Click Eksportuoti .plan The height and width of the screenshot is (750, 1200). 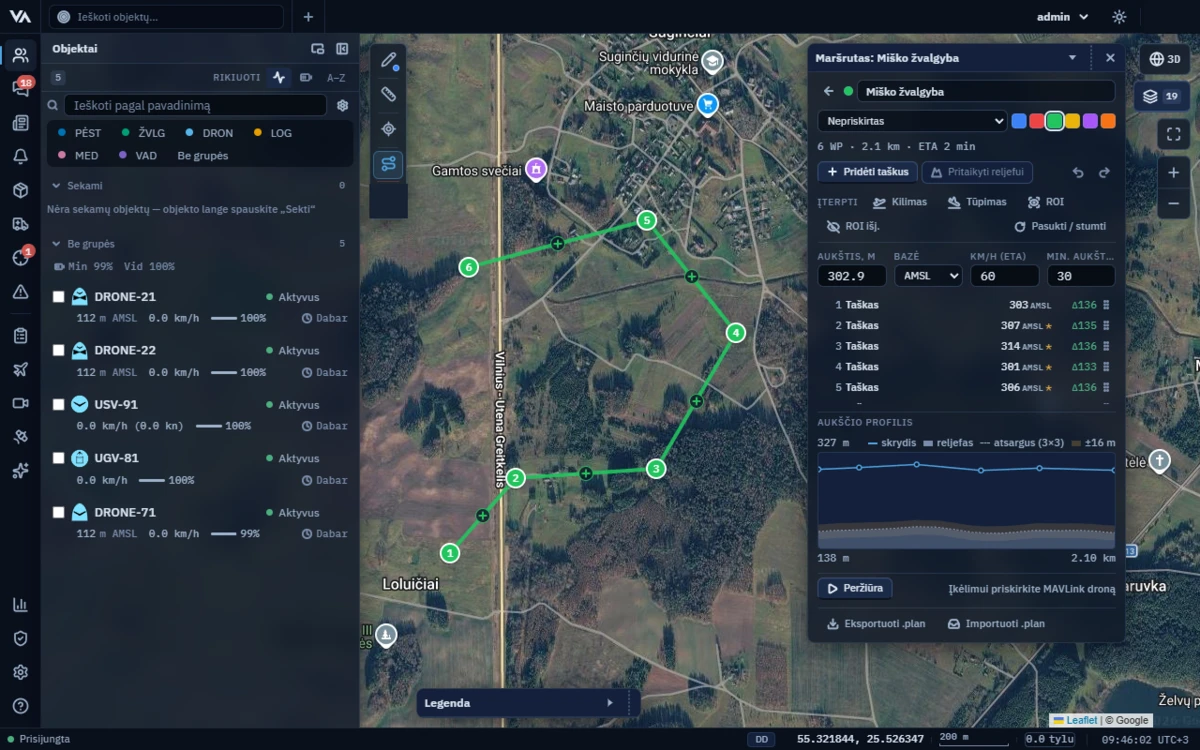click(x=877, y=624)
